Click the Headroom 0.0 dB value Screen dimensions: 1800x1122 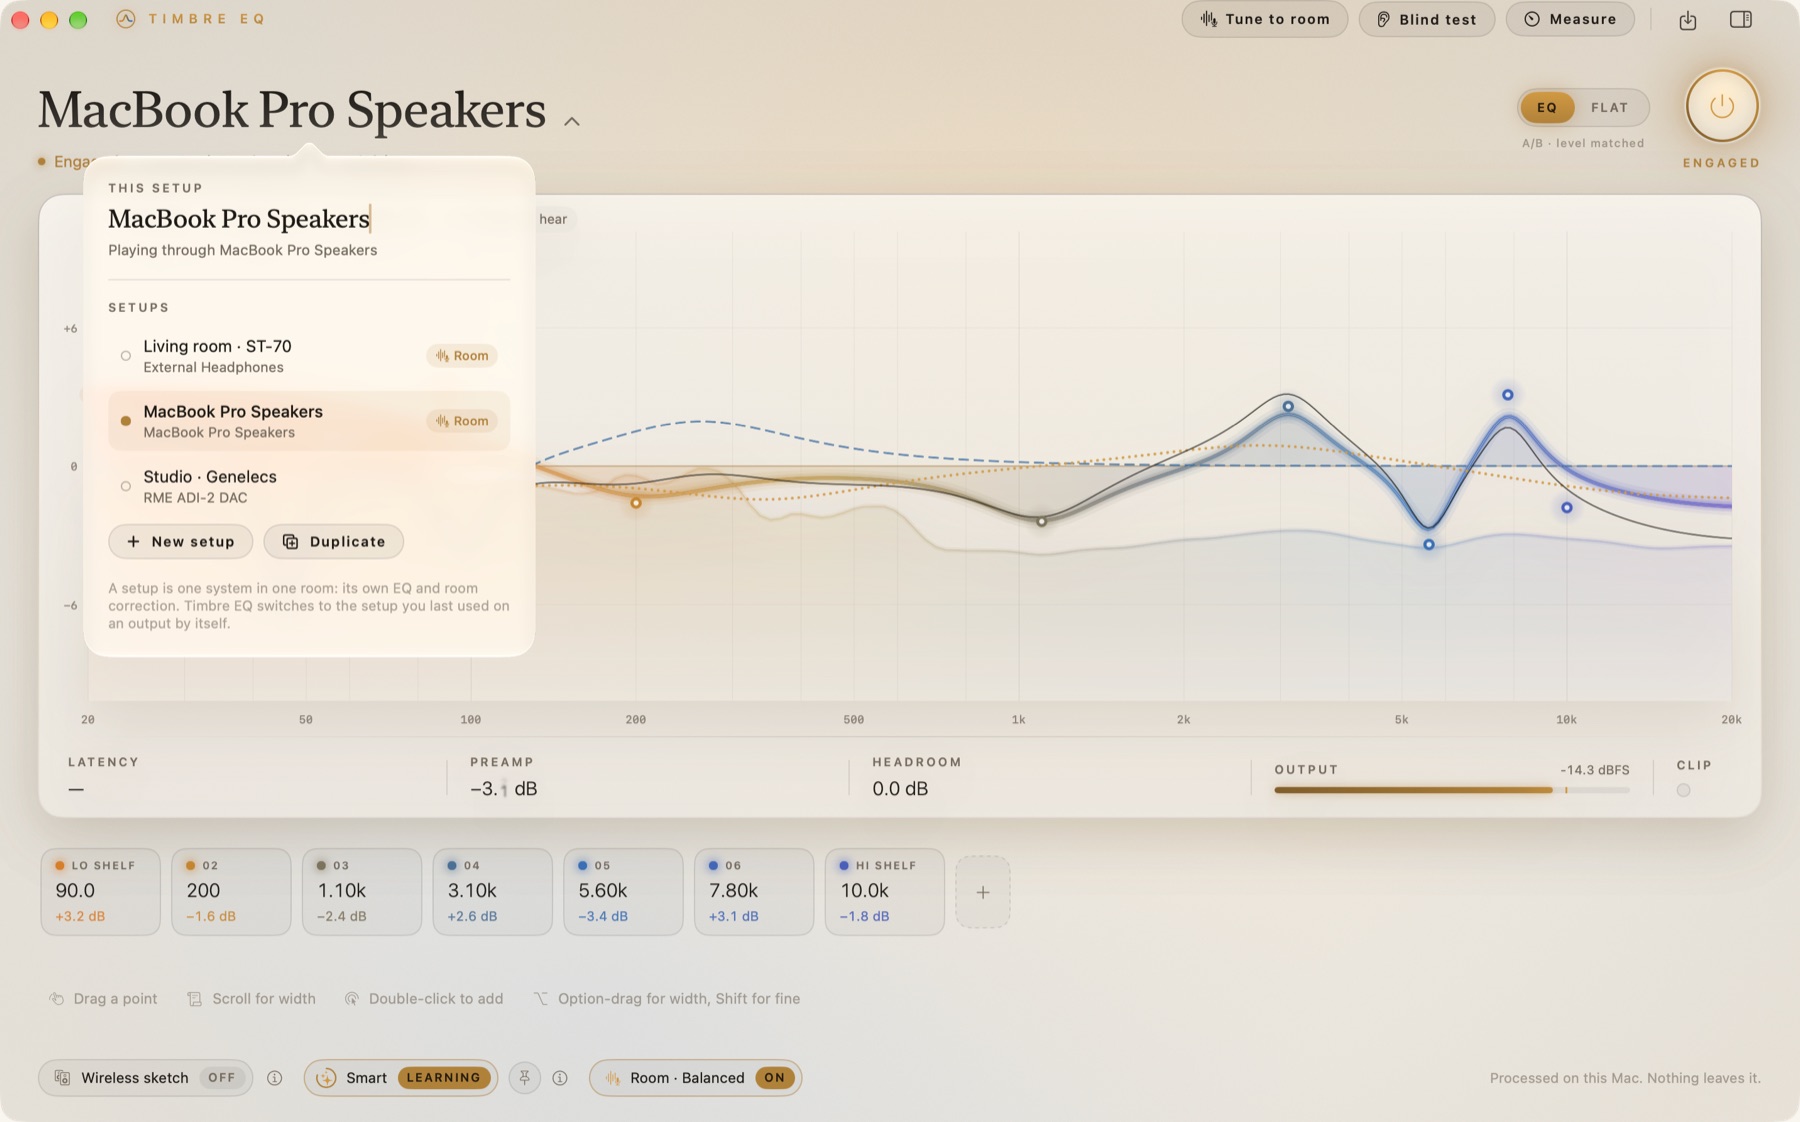click(x=900, y=789)
